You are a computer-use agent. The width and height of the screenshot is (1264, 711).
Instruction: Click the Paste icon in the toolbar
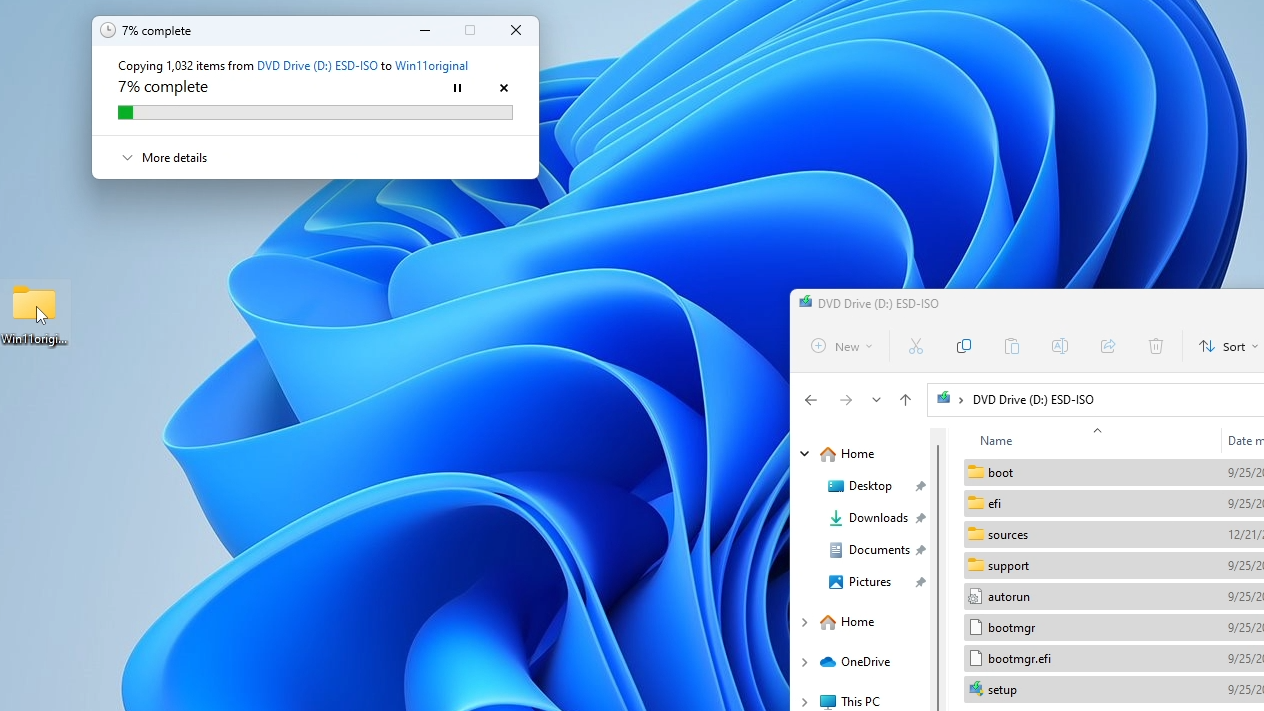tap(1011, 346)
